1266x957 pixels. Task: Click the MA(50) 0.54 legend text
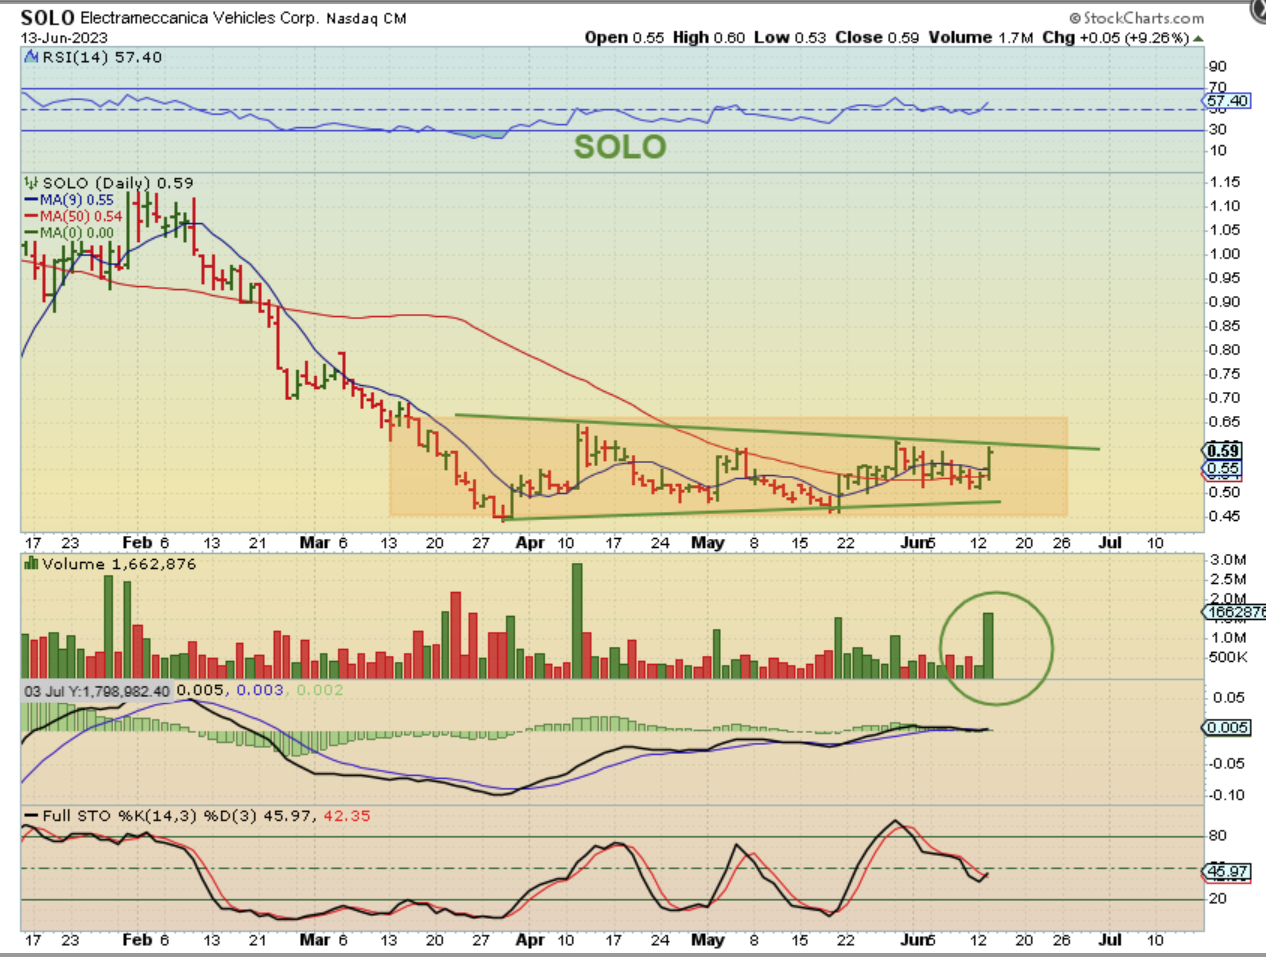tap(81, 216)
